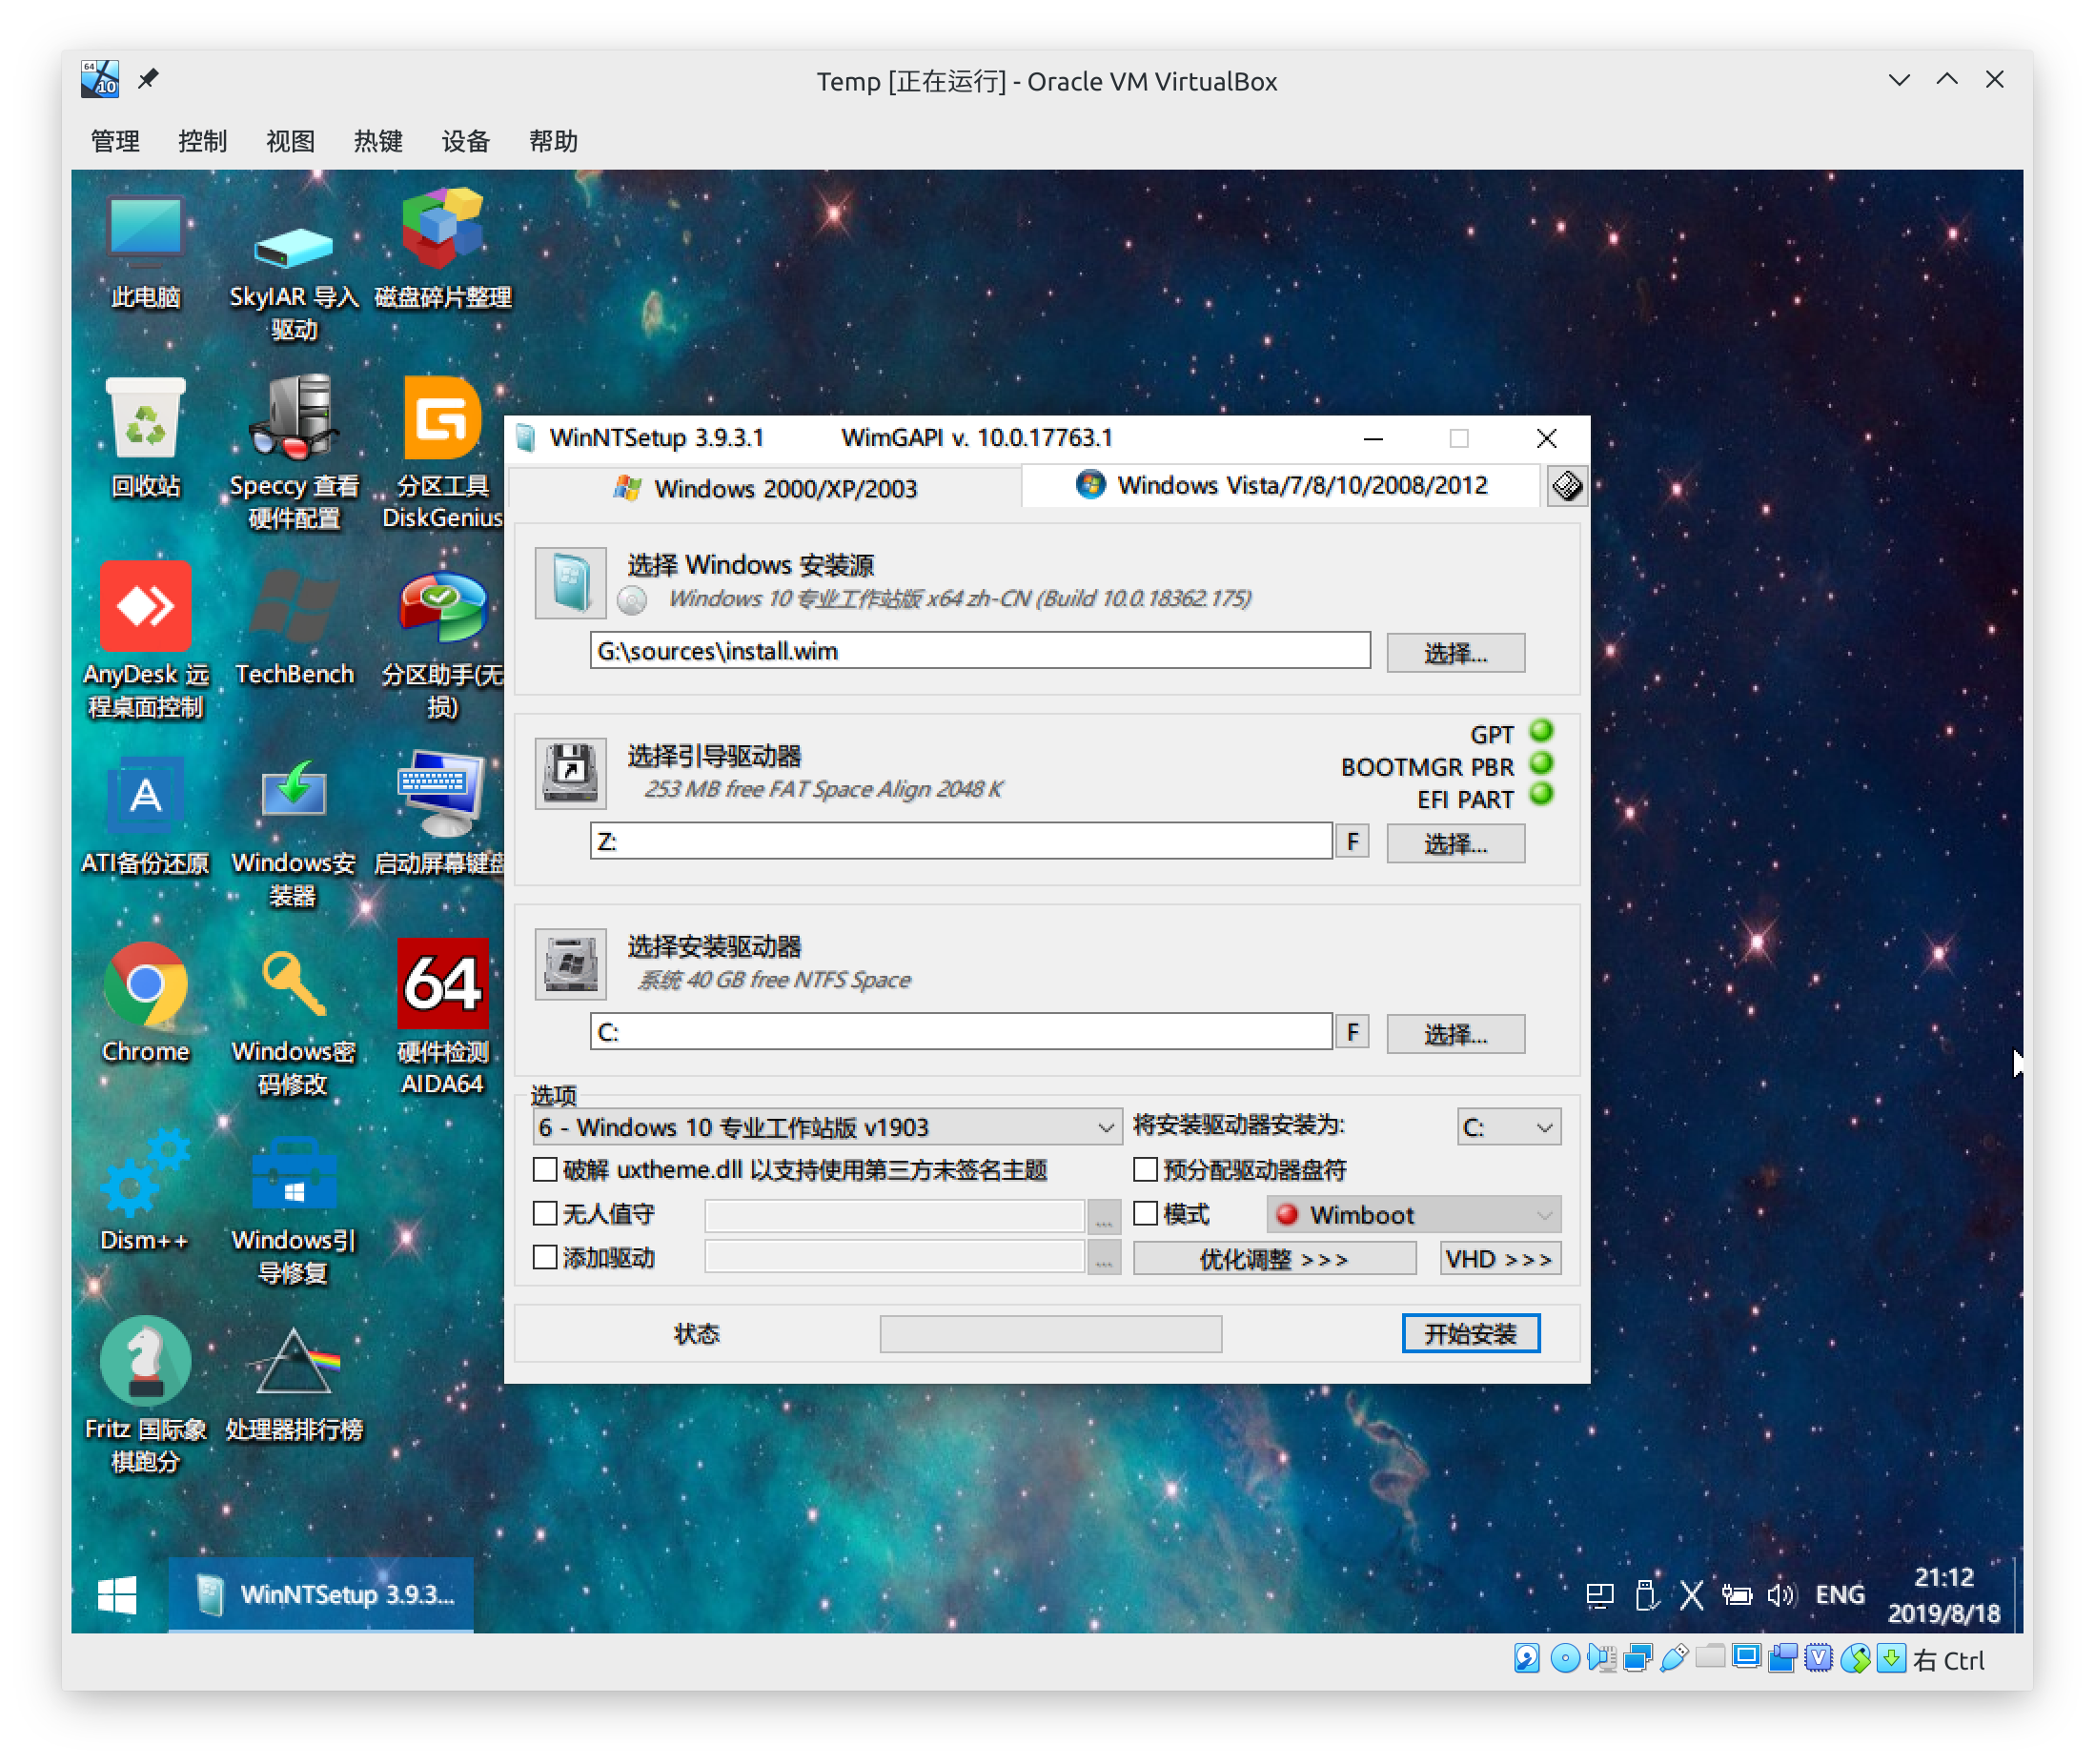Enable 模式 checkbox

point(1146,1214)
